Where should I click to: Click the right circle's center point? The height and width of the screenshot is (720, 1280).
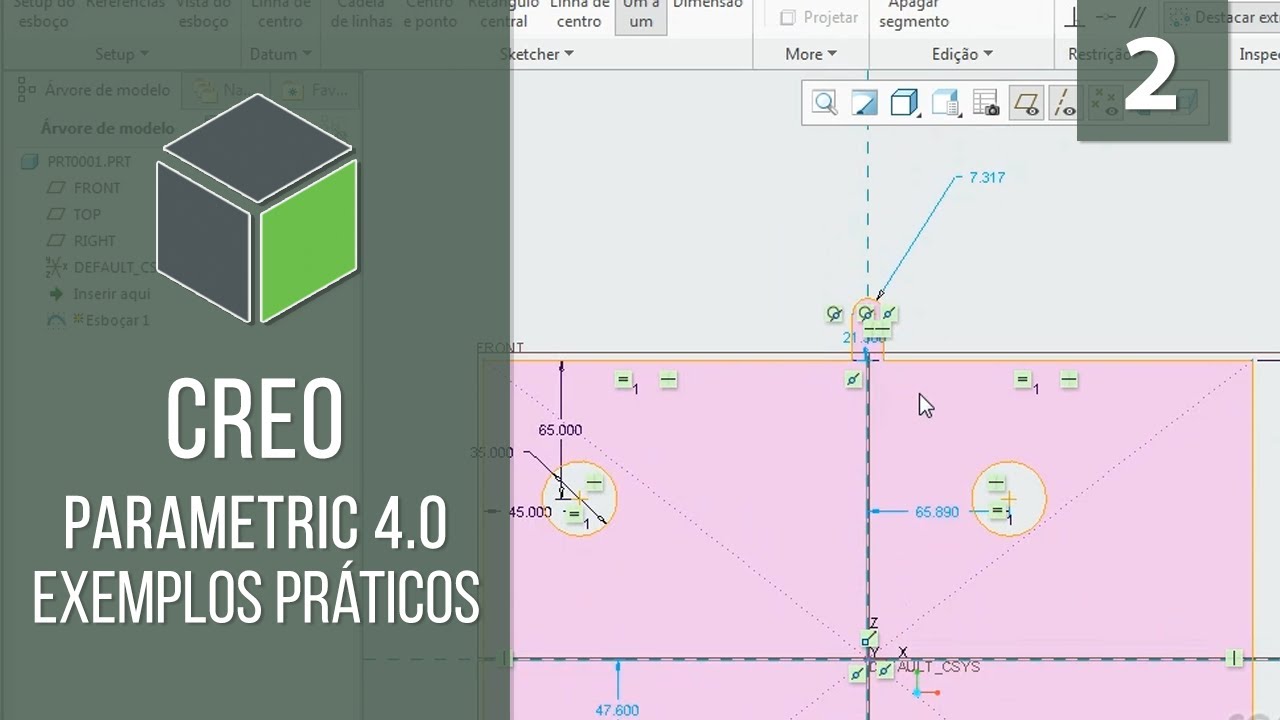tap(1009, 498)
